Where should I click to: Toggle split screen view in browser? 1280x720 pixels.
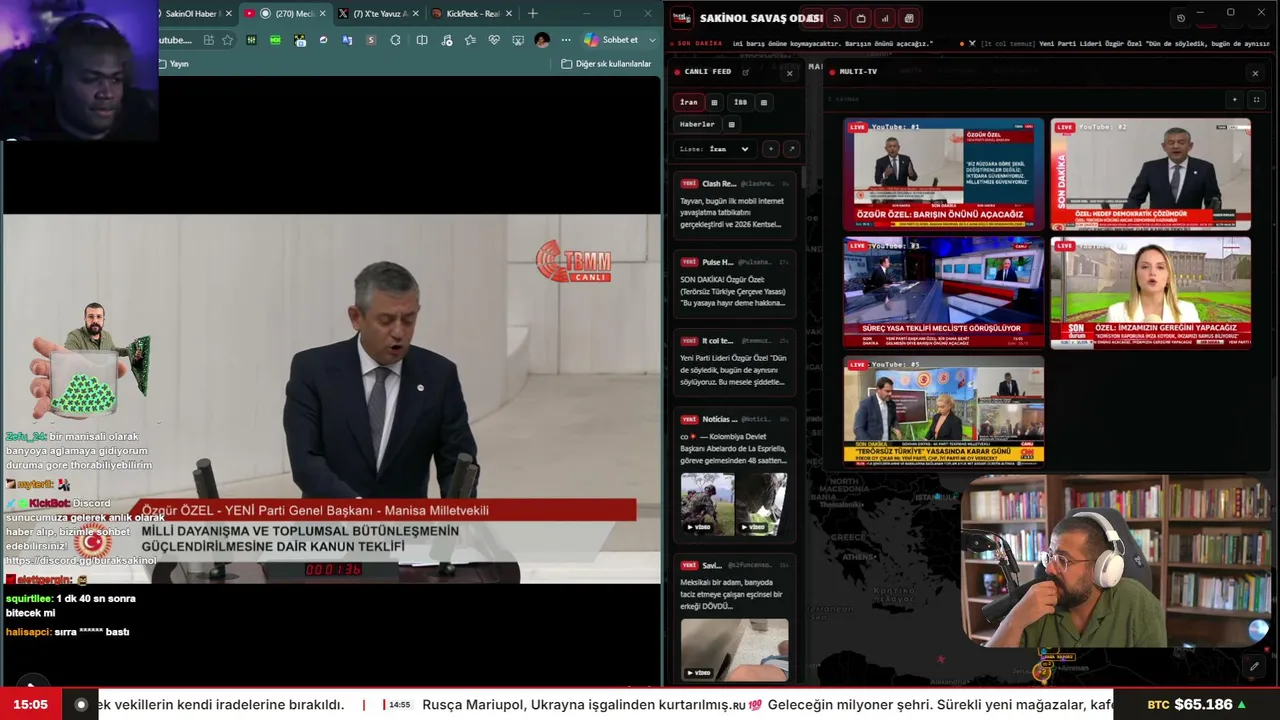coord(422,40)
